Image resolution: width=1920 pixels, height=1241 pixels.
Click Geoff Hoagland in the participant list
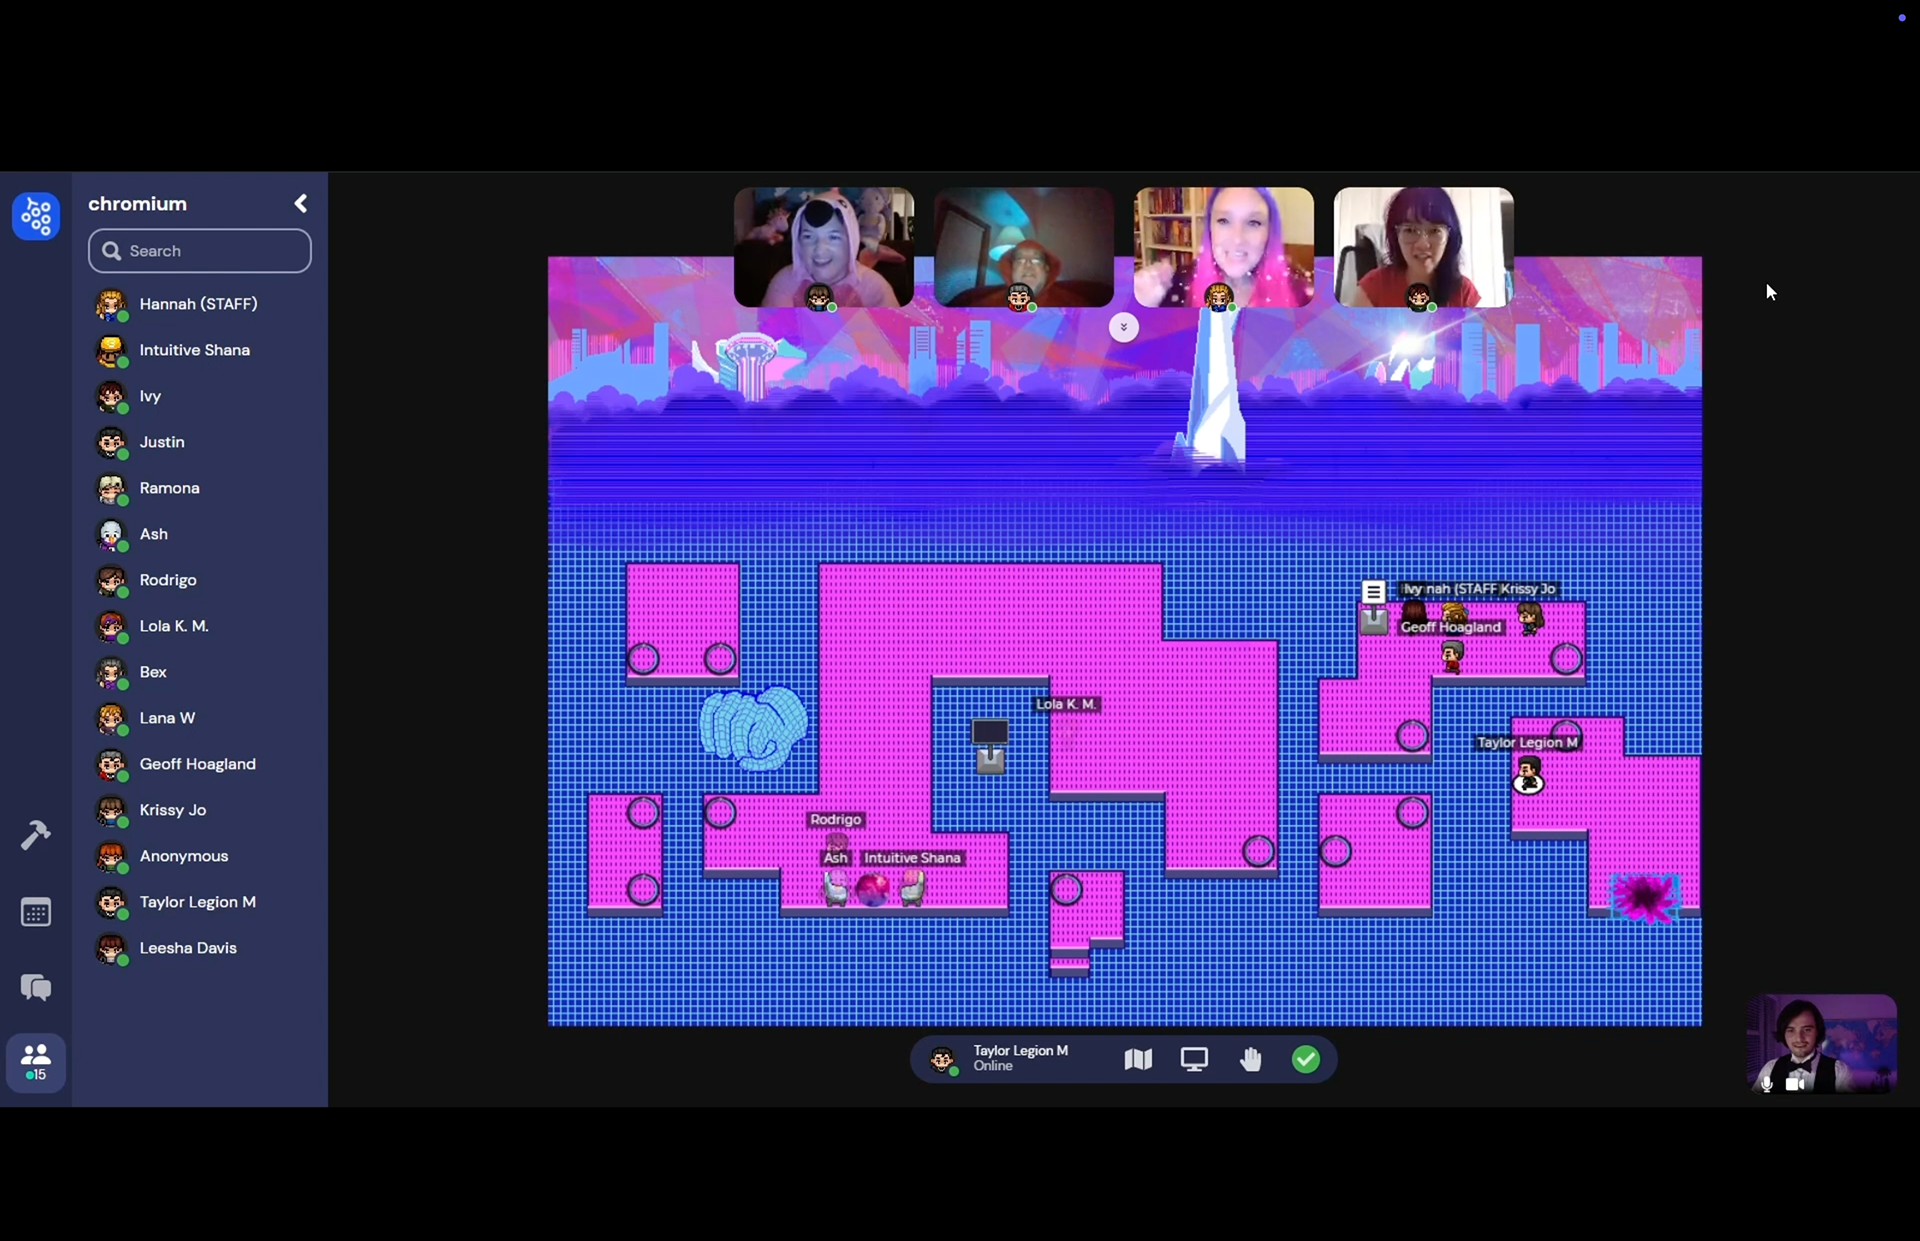197,764
